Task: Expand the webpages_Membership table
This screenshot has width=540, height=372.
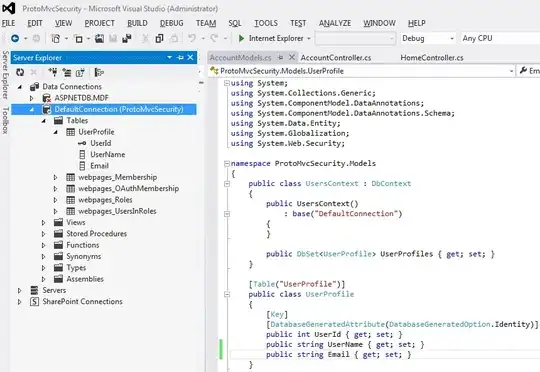Action: (55, 177)
